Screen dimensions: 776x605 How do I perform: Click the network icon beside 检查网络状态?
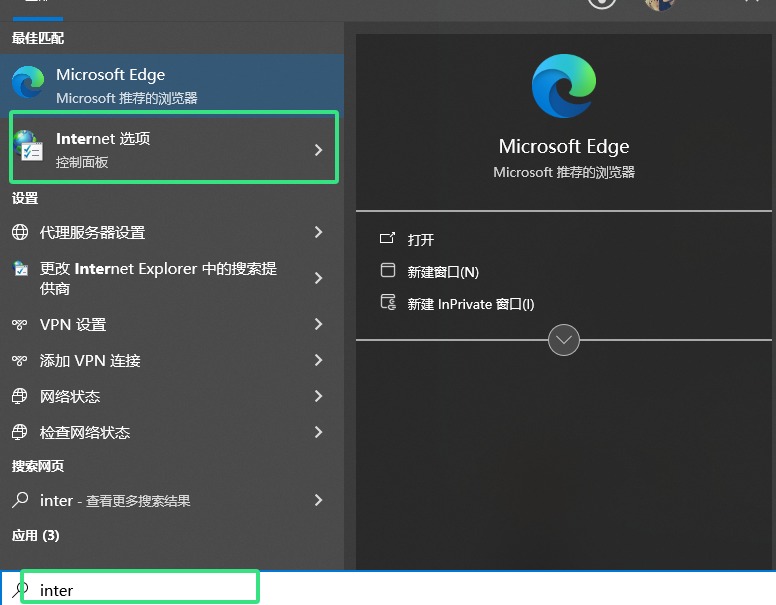[20, 432]
